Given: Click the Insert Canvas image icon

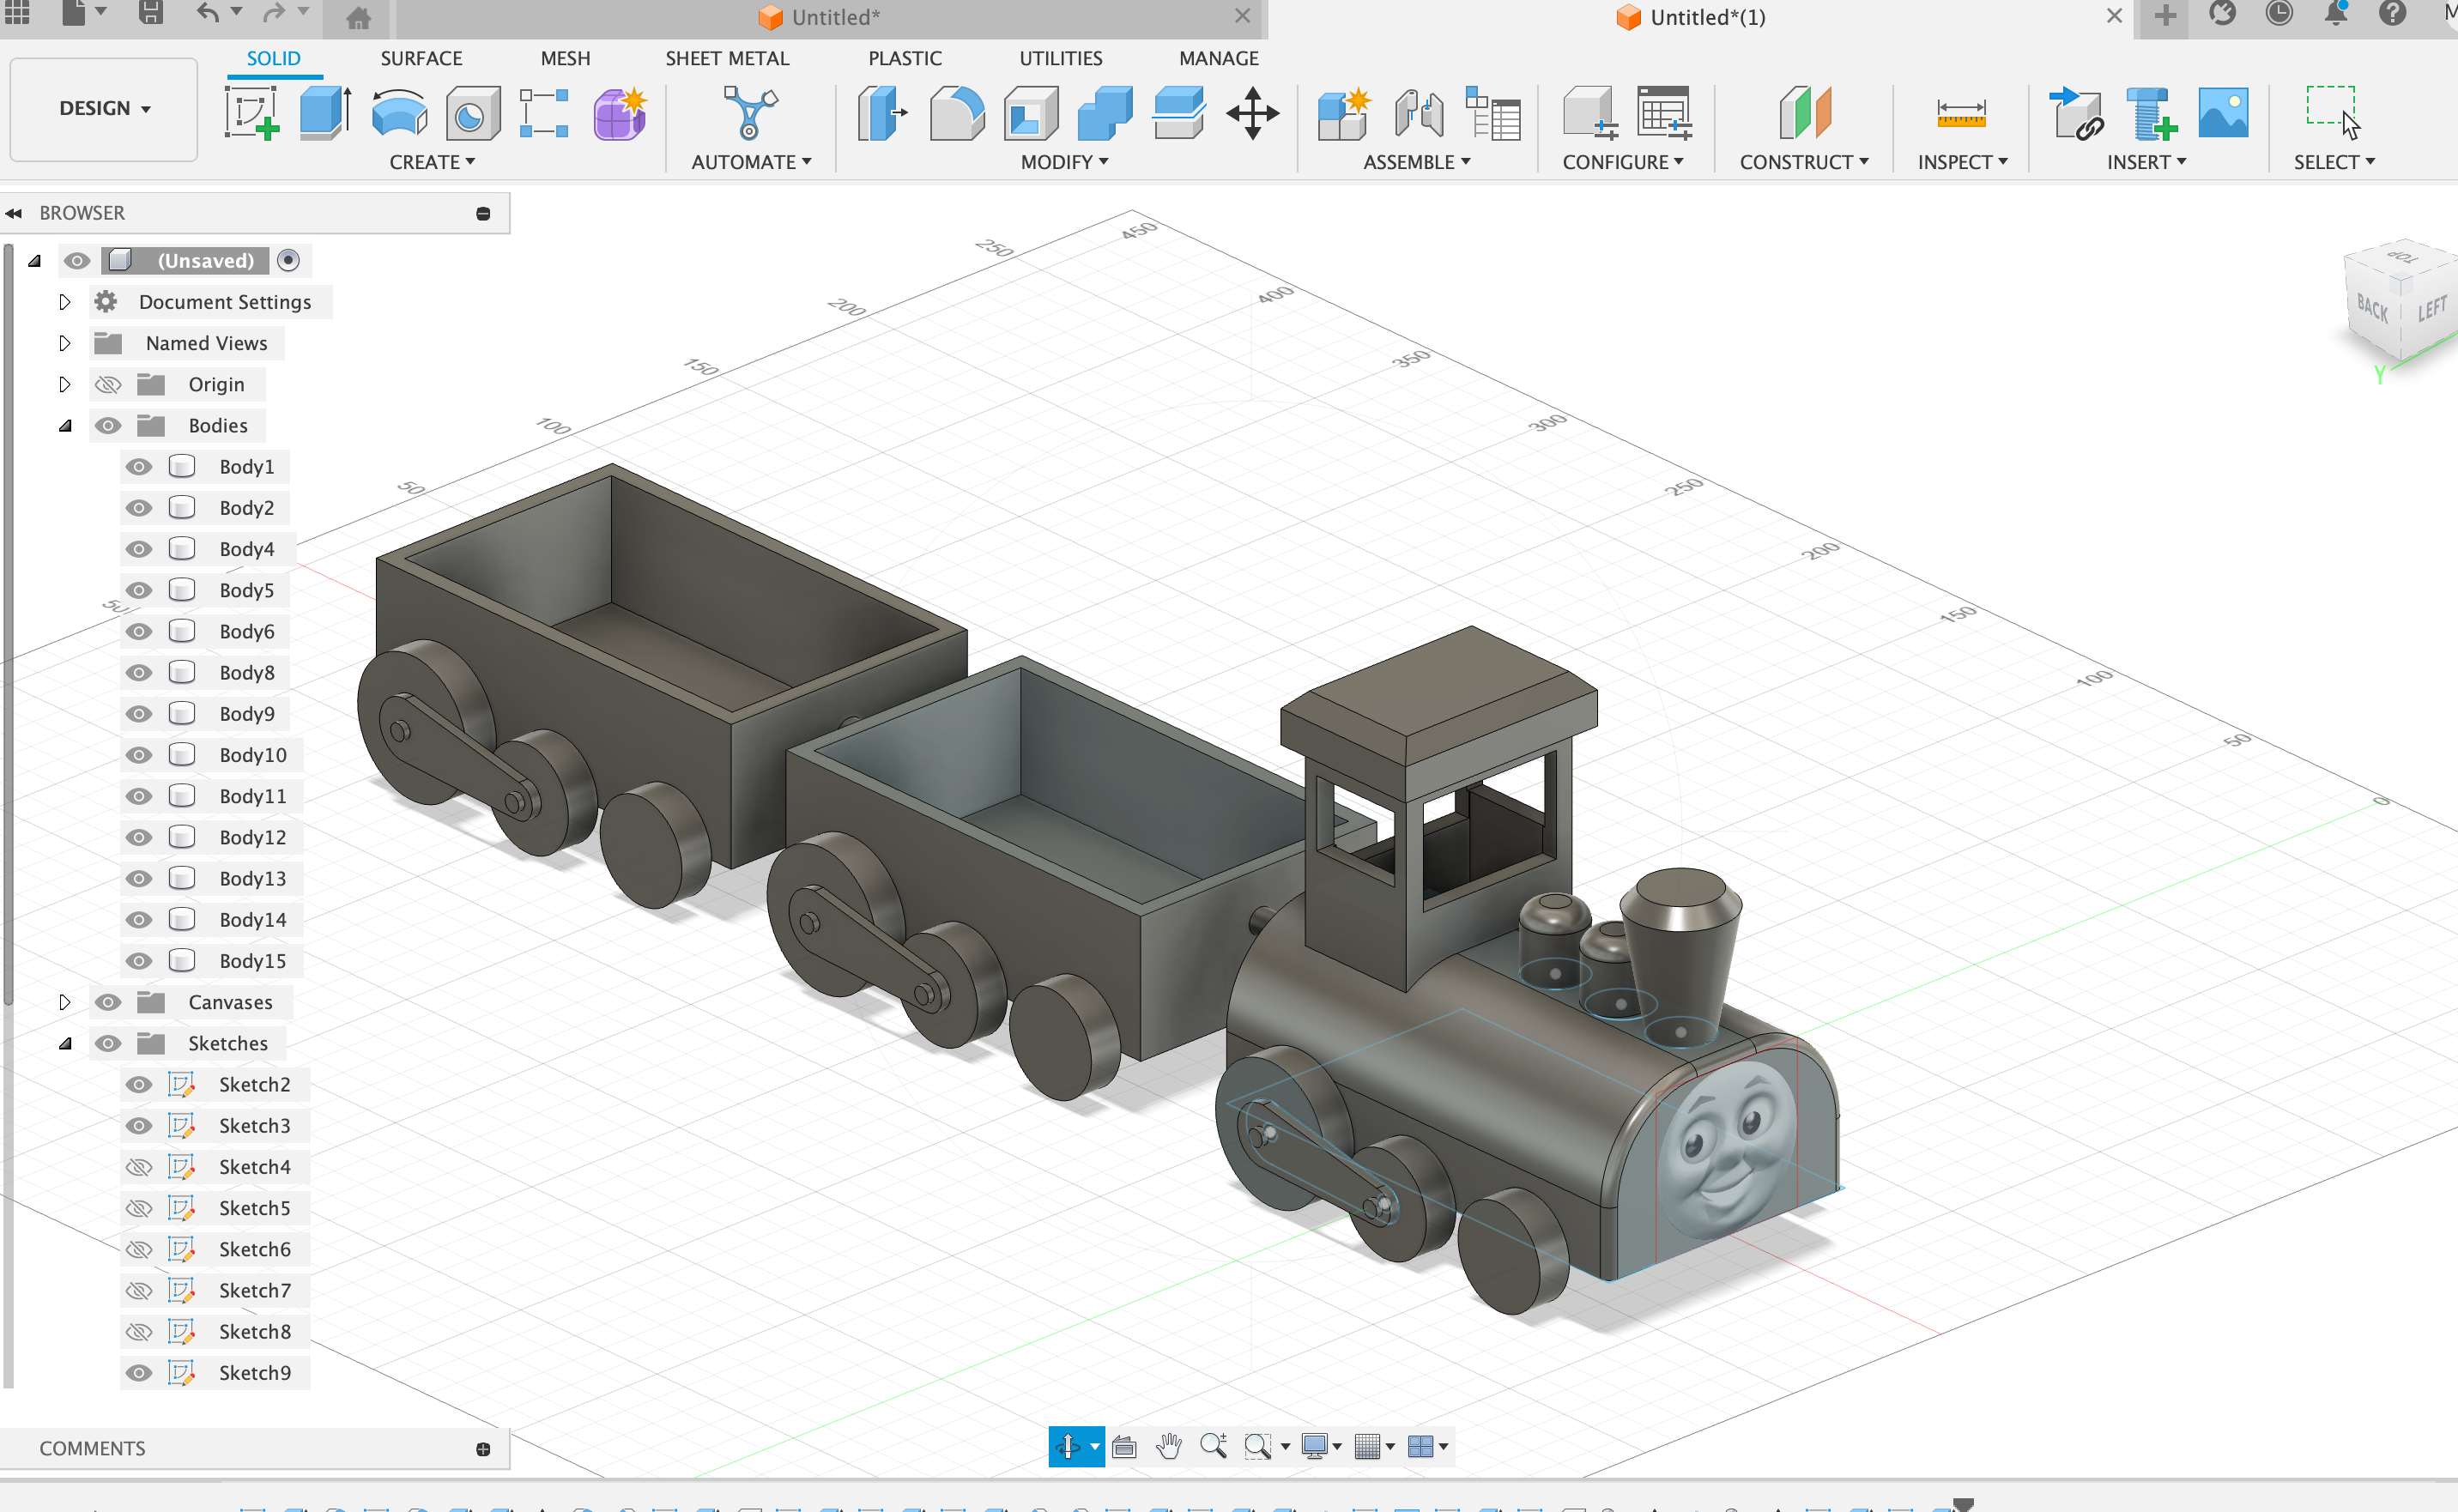Looking at the screenshot, I should coord(2224,112).
